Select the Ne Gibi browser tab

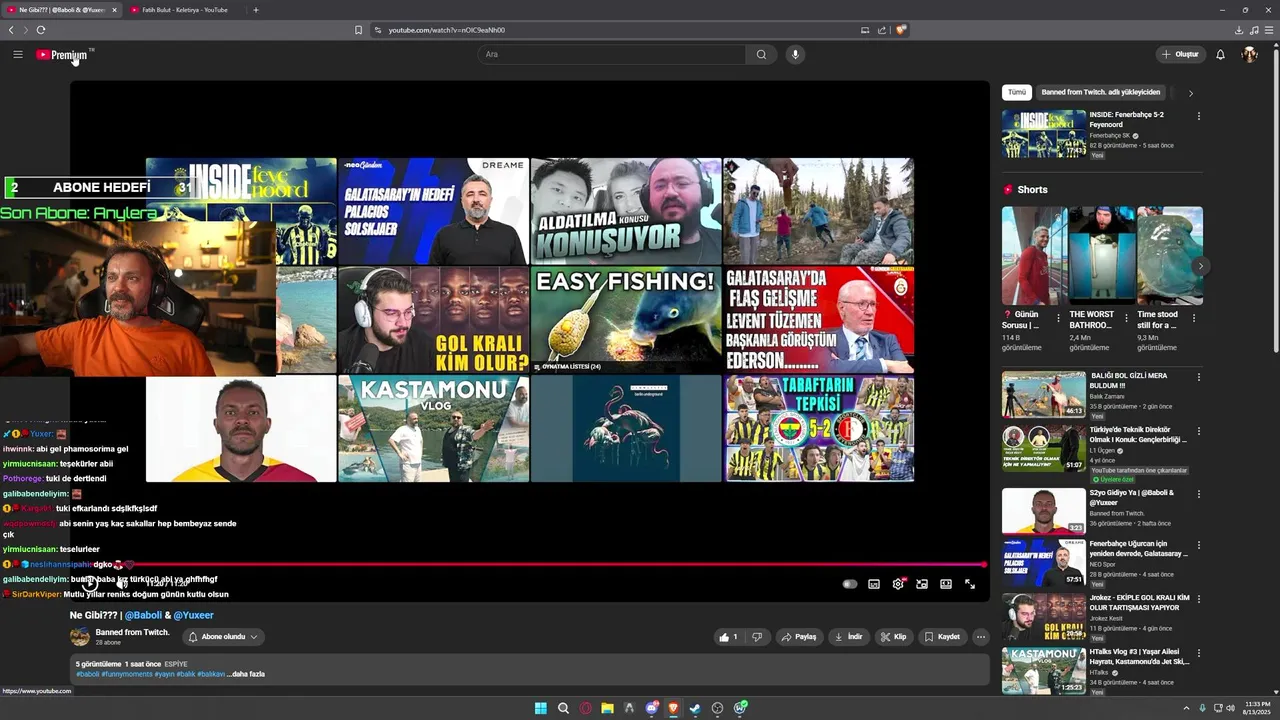[x=62, y=10]
